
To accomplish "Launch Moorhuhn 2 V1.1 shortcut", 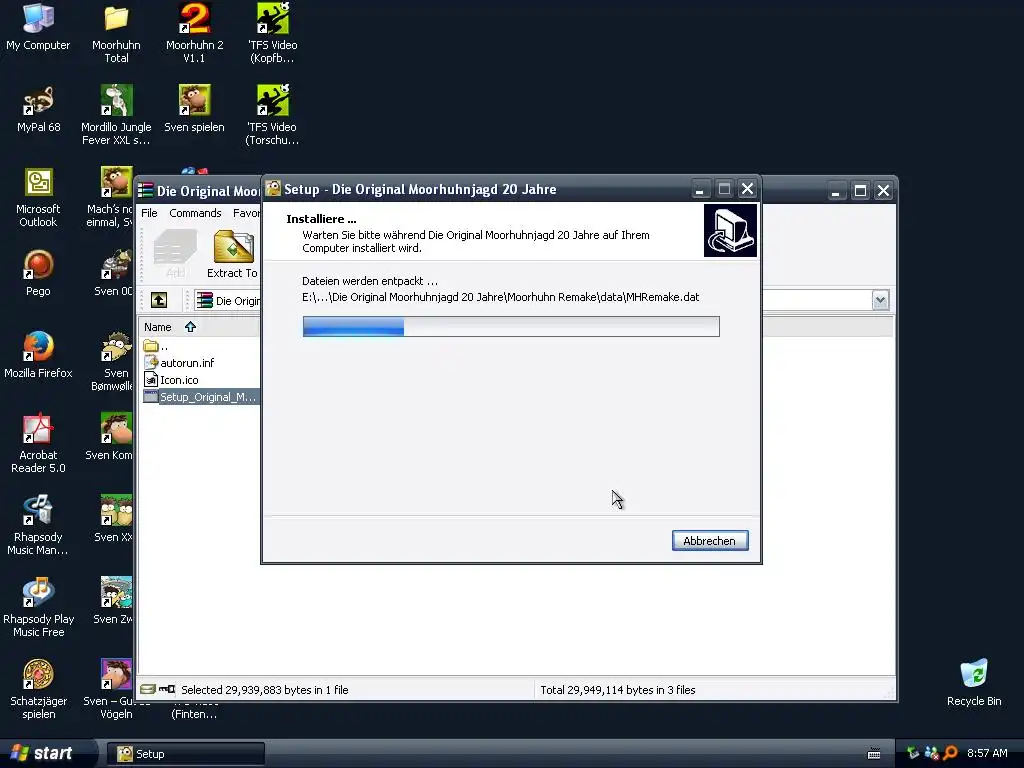I will [195, 34].
